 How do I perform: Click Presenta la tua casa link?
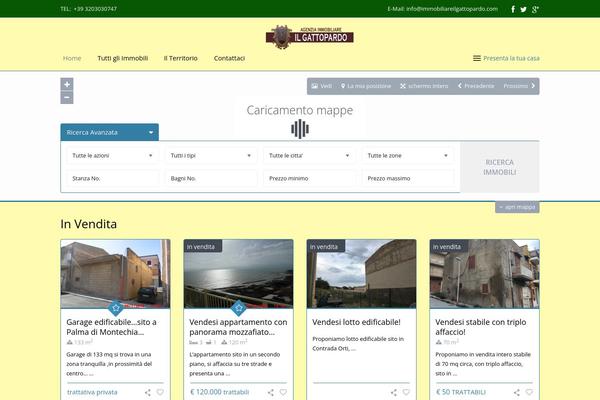[x=511, y=58]
